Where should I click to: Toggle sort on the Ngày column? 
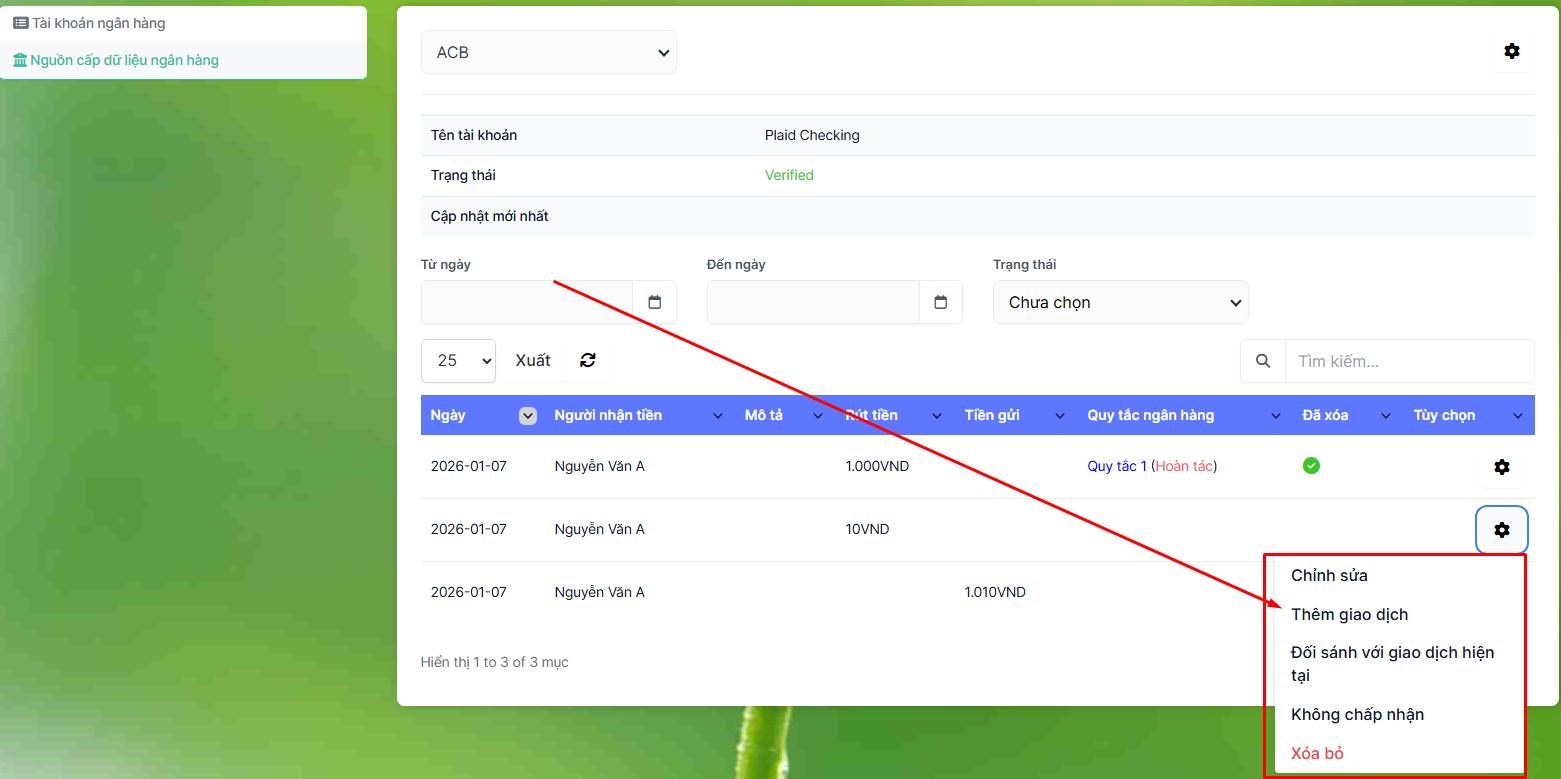[528, 416]
